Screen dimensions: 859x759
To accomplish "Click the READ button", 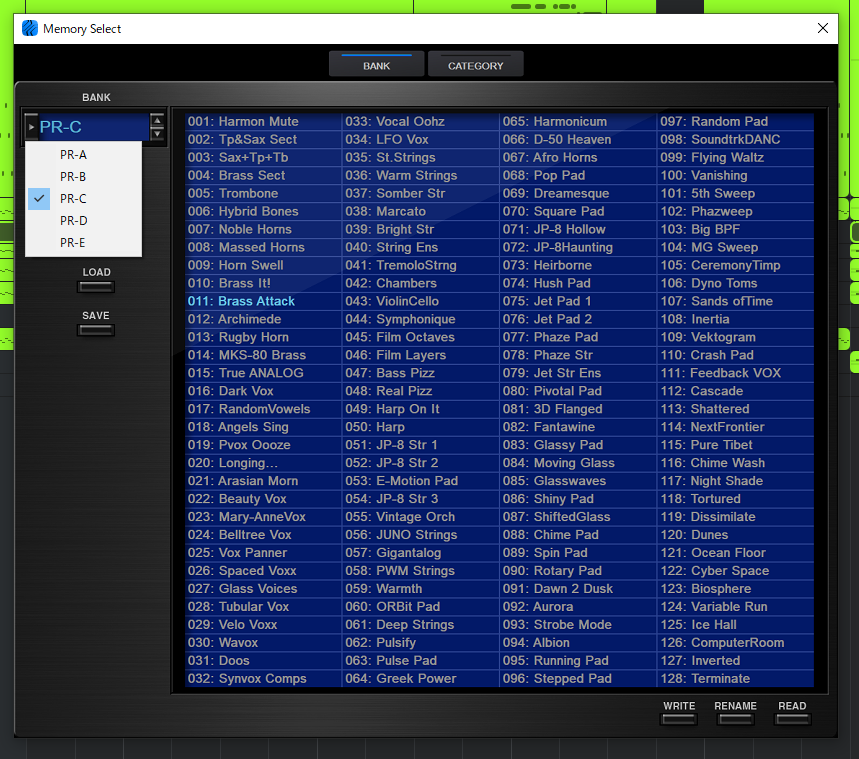I will [x=792, y=719].
